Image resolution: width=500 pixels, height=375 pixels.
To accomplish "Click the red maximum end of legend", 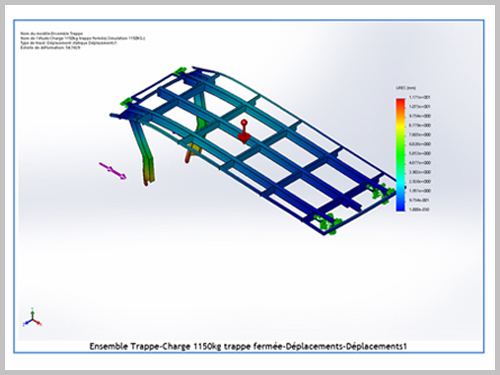I will [x=400, y=101].
